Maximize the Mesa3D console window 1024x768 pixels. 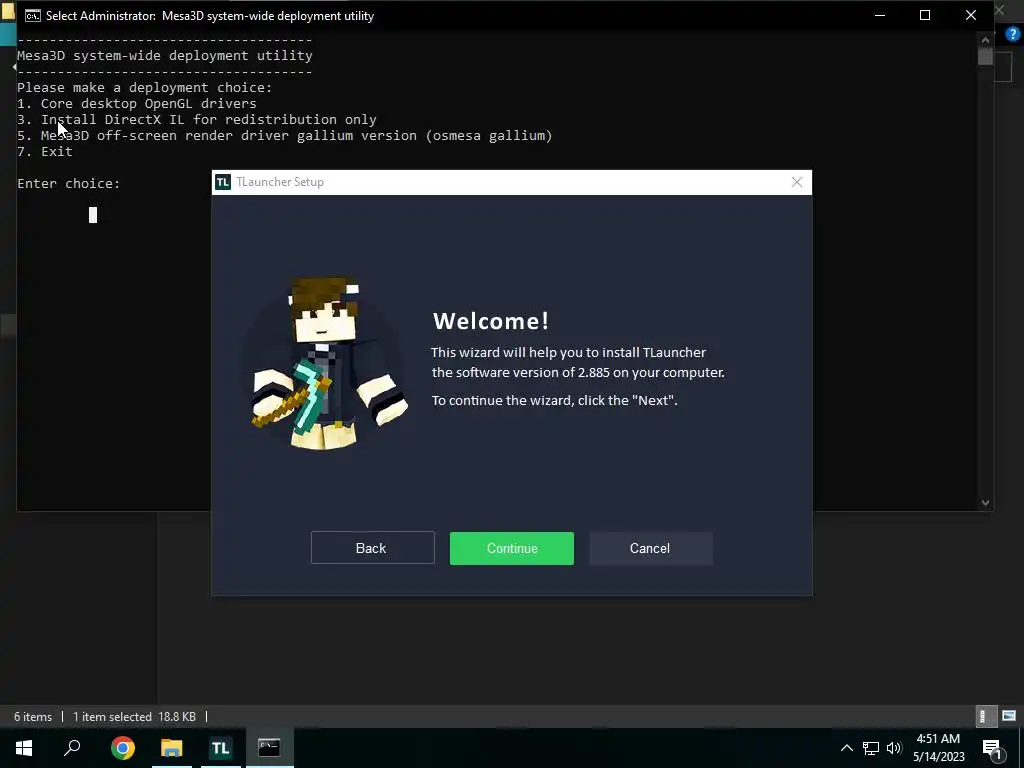coord(925,15)
